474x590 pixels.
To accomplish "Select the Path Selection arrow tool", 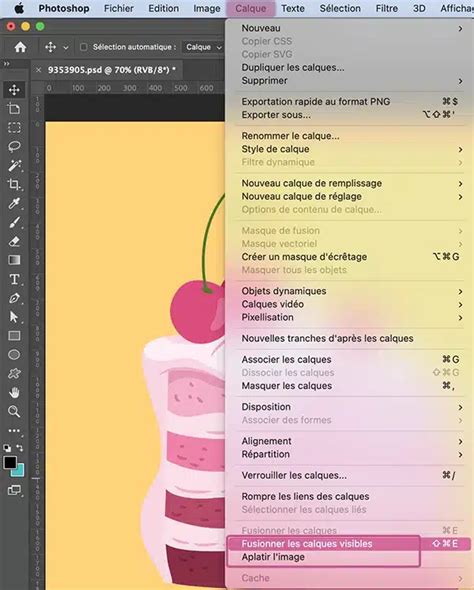I will 14,317.
